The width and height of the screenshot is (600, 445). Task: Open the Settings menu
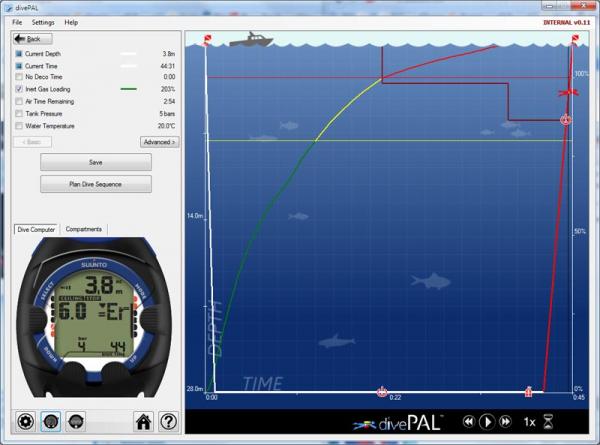click(x=43, y=22)
